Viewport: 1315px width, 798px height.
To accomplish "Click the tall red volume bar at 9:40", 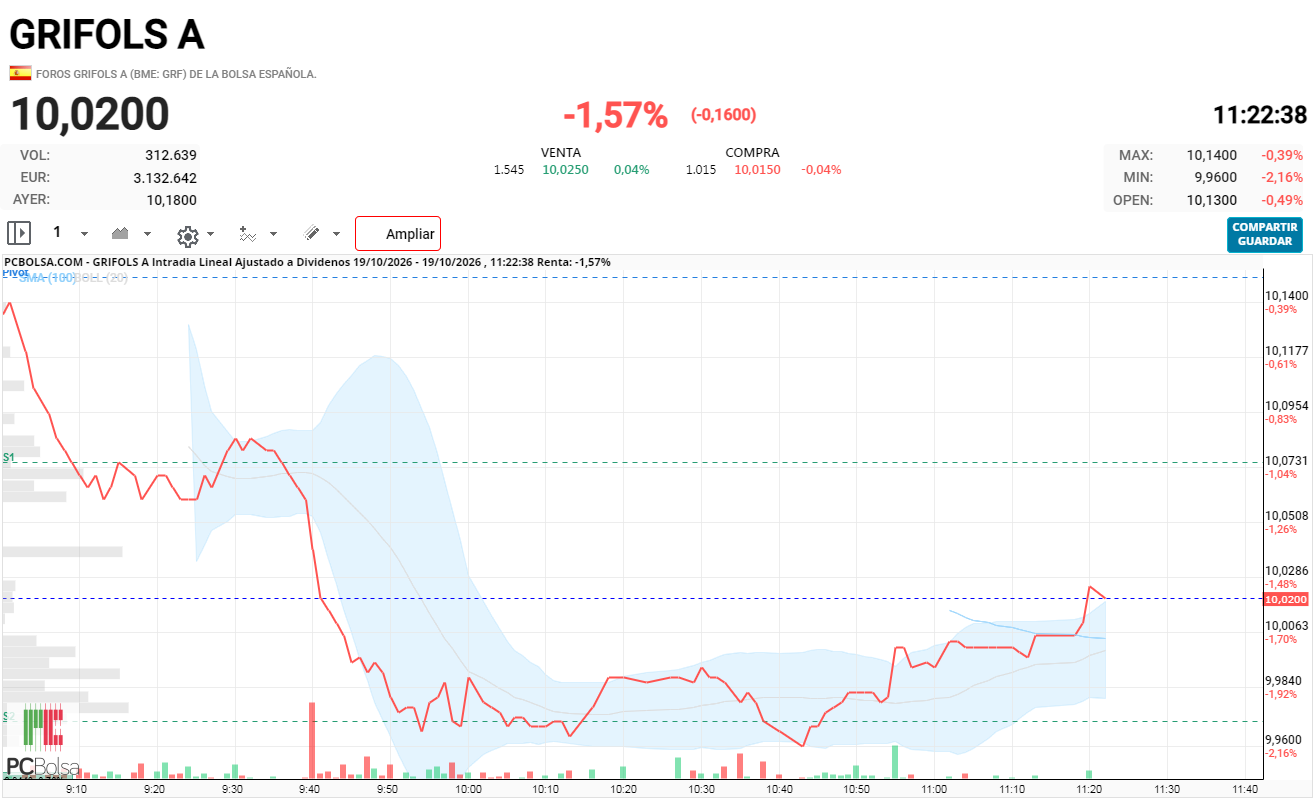I will [x=312, y=740].
